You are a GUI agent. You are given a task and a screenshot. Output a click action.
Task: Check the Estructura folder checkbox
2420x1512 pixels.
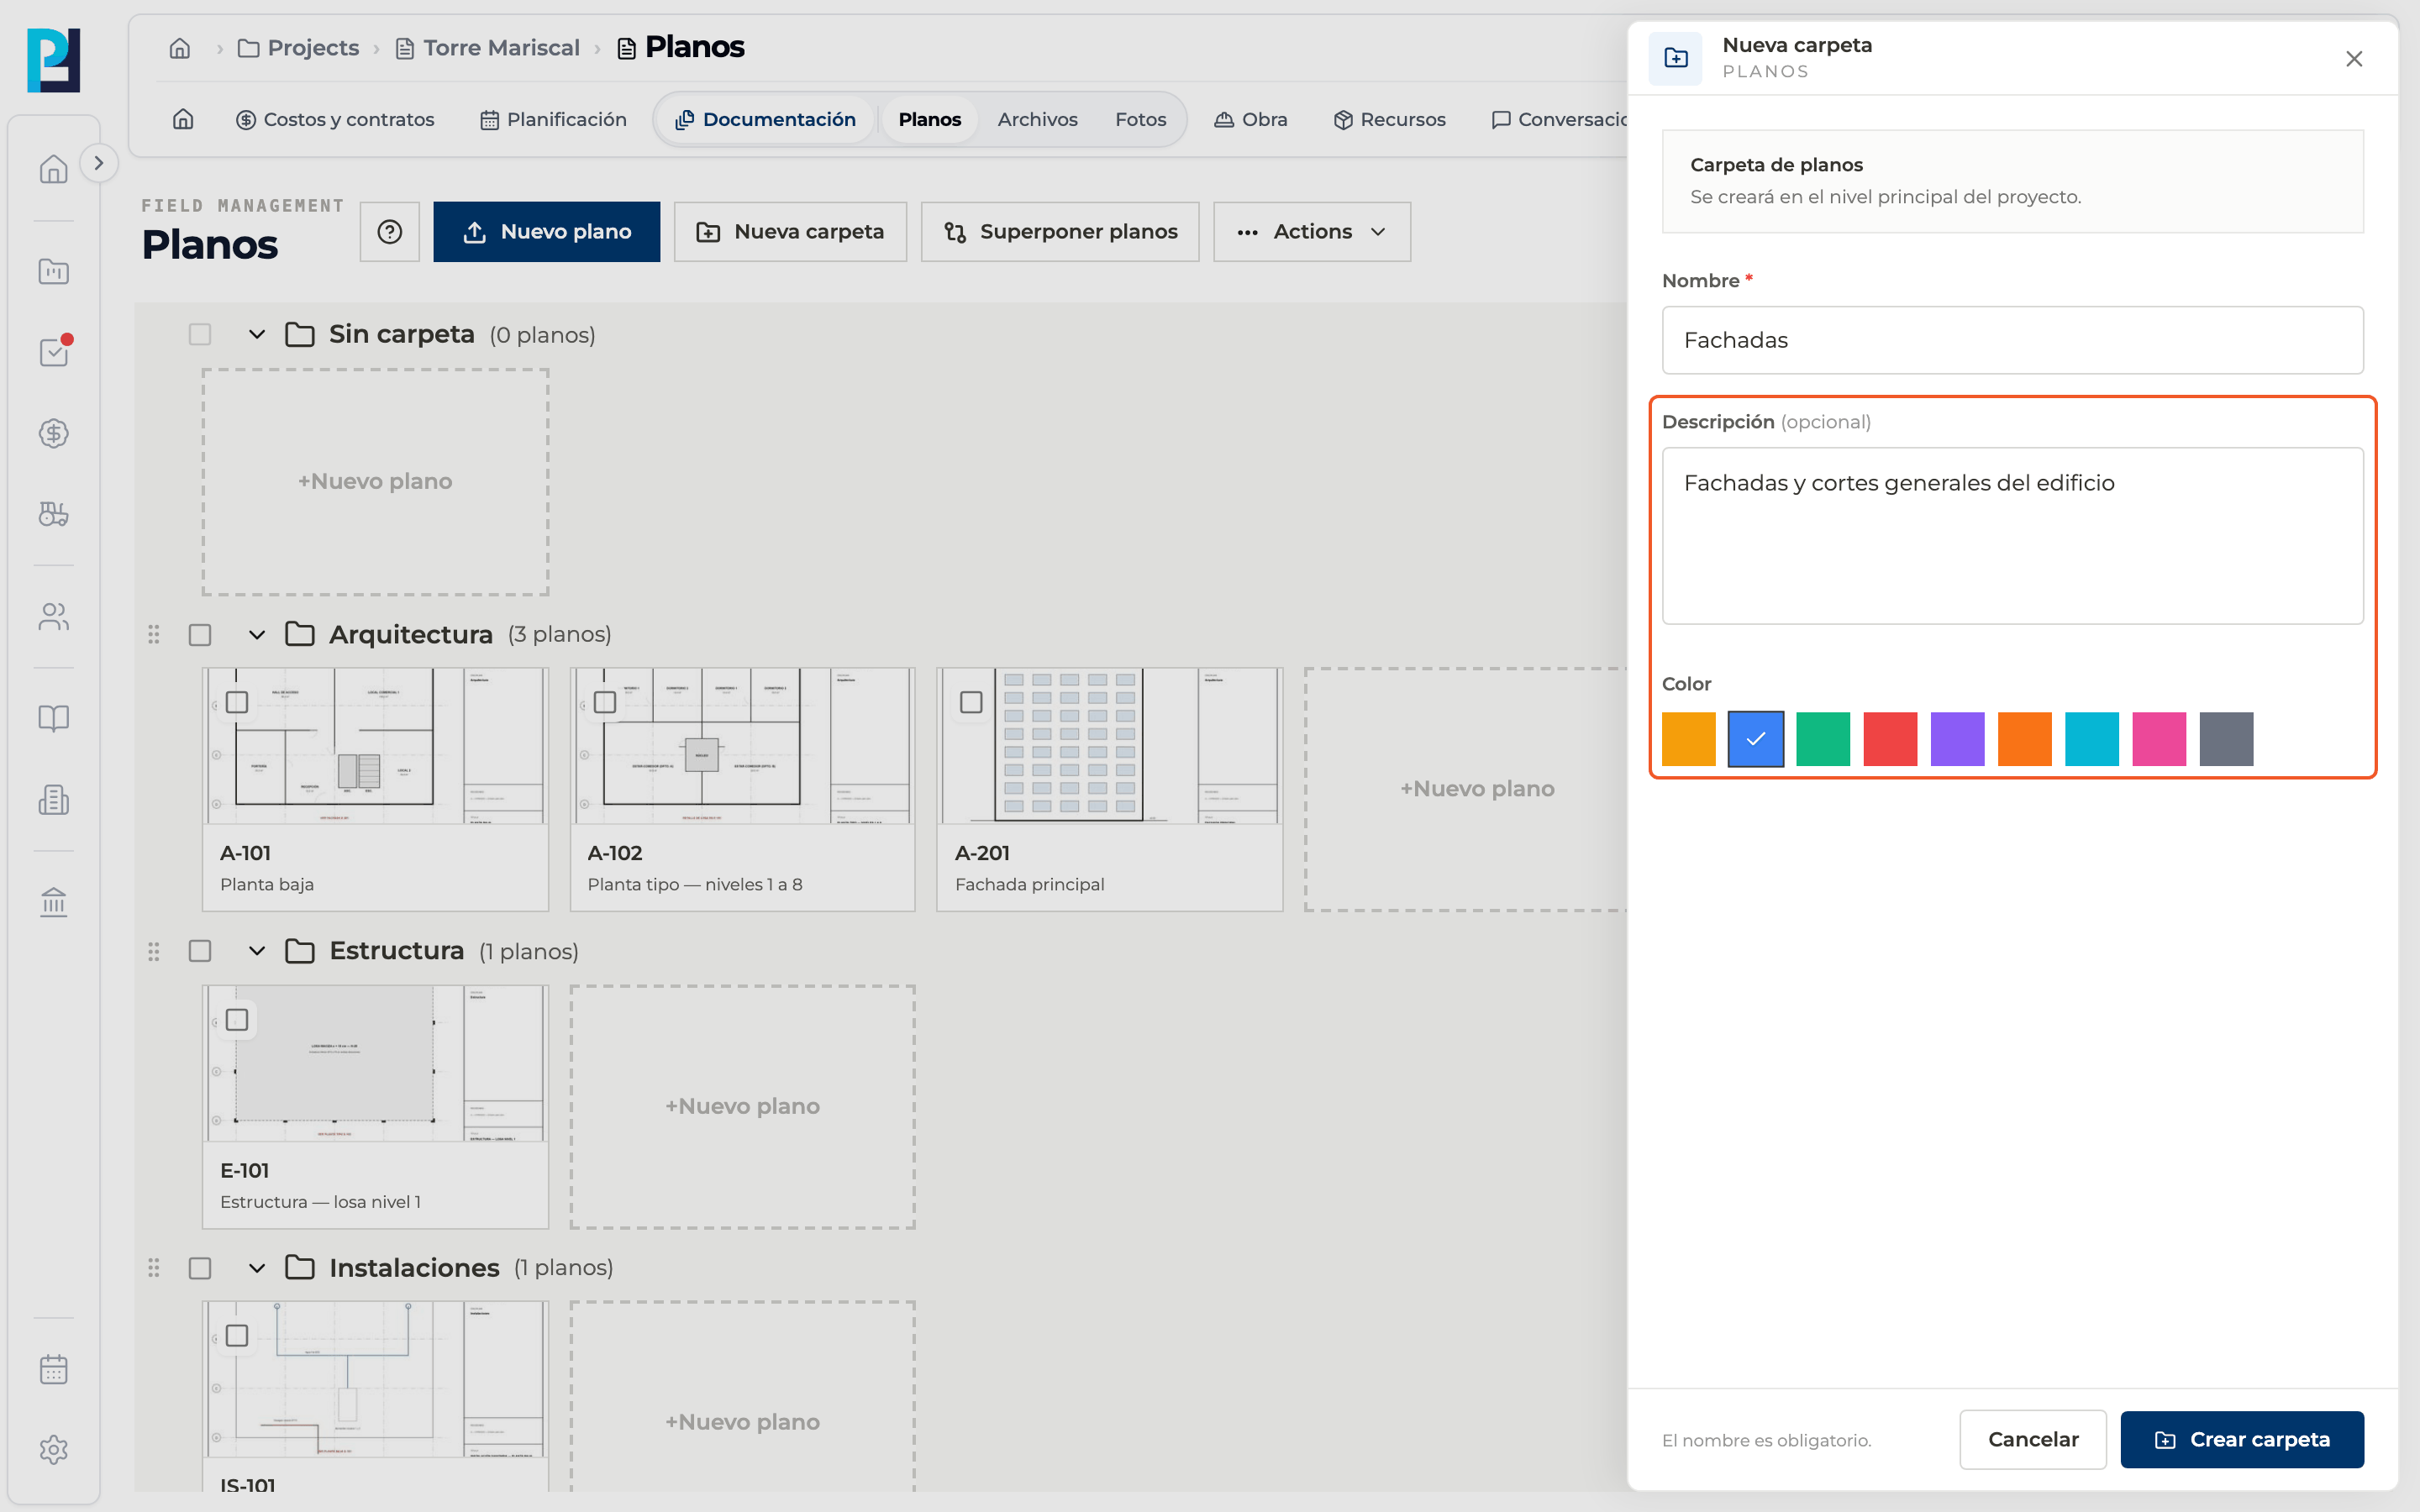tap(200, 951)
